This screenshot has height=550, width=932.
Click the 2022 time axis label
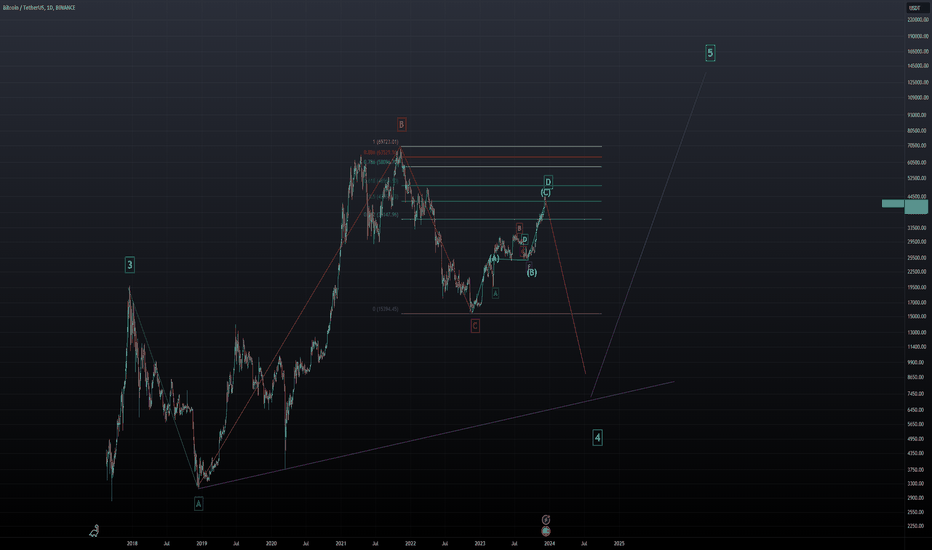[410, 543]
